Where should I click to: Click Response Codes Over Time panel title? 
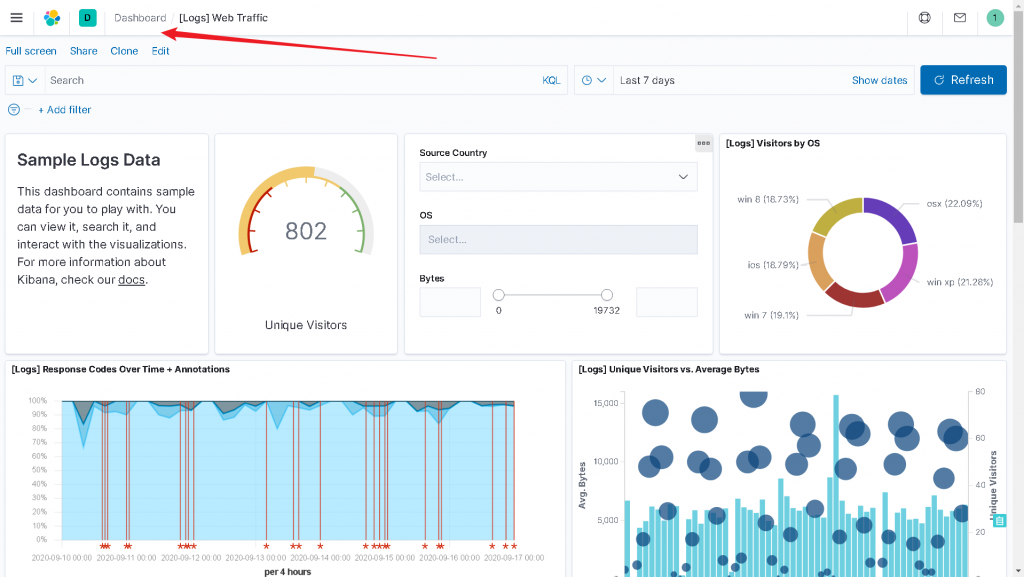coord(121,369)
